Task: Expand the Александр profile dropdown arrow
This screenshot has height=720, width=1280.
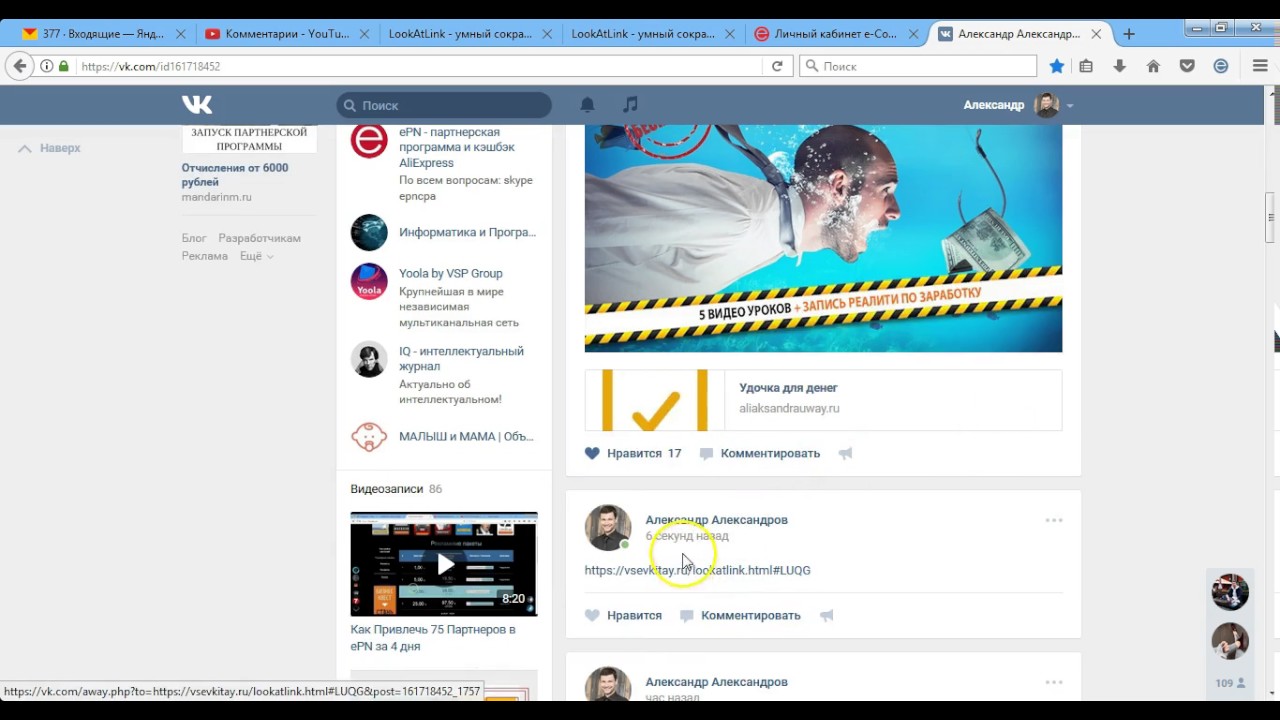Action: pos(1070,105)
